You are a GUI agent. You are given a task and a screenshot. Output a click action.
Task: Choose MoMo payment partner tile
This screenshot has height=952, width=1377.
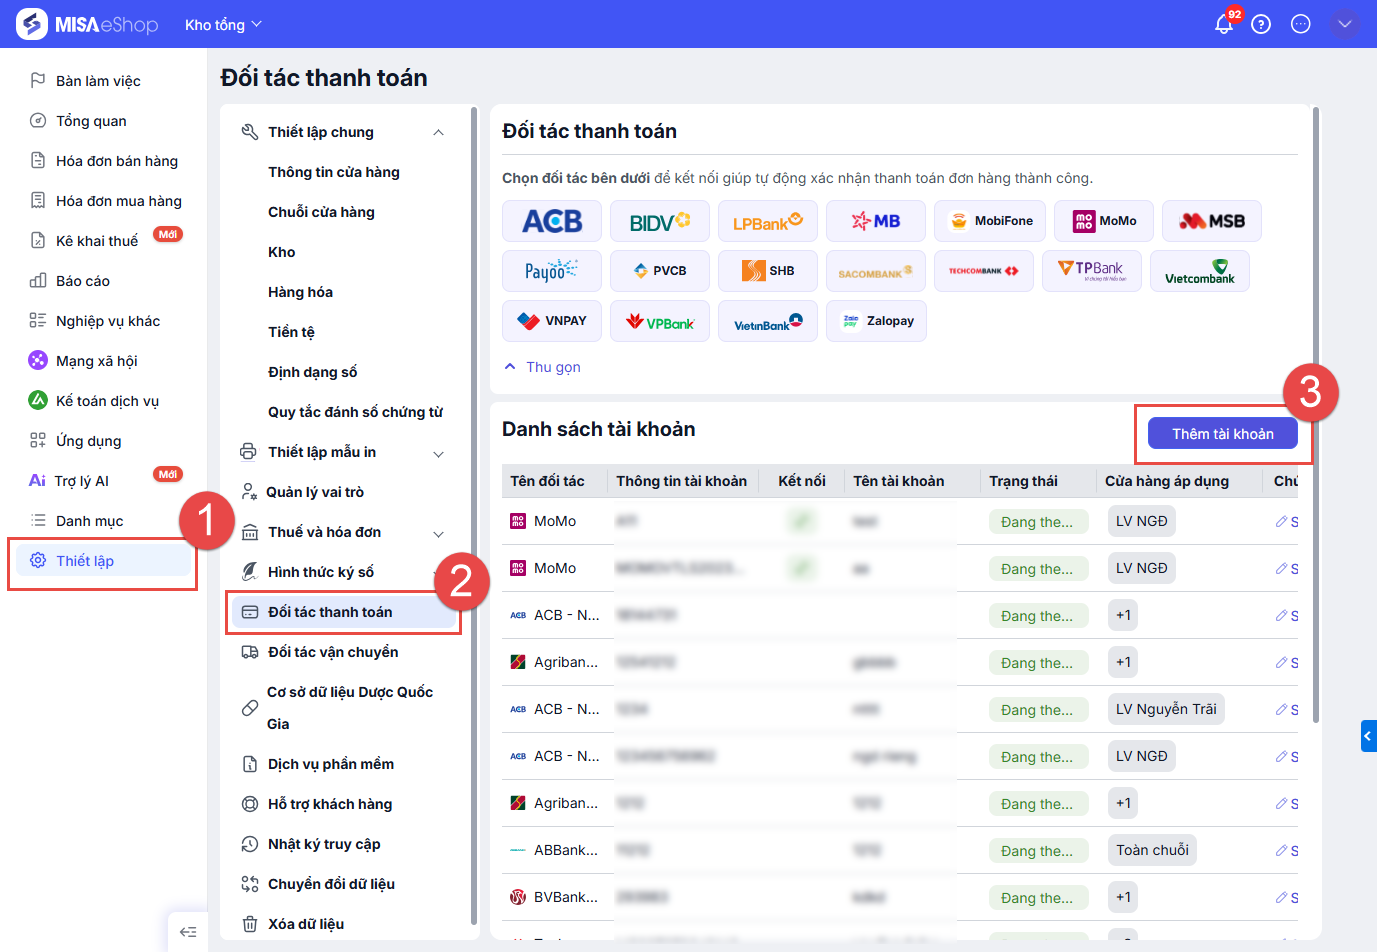click(x=1104, y=221)
